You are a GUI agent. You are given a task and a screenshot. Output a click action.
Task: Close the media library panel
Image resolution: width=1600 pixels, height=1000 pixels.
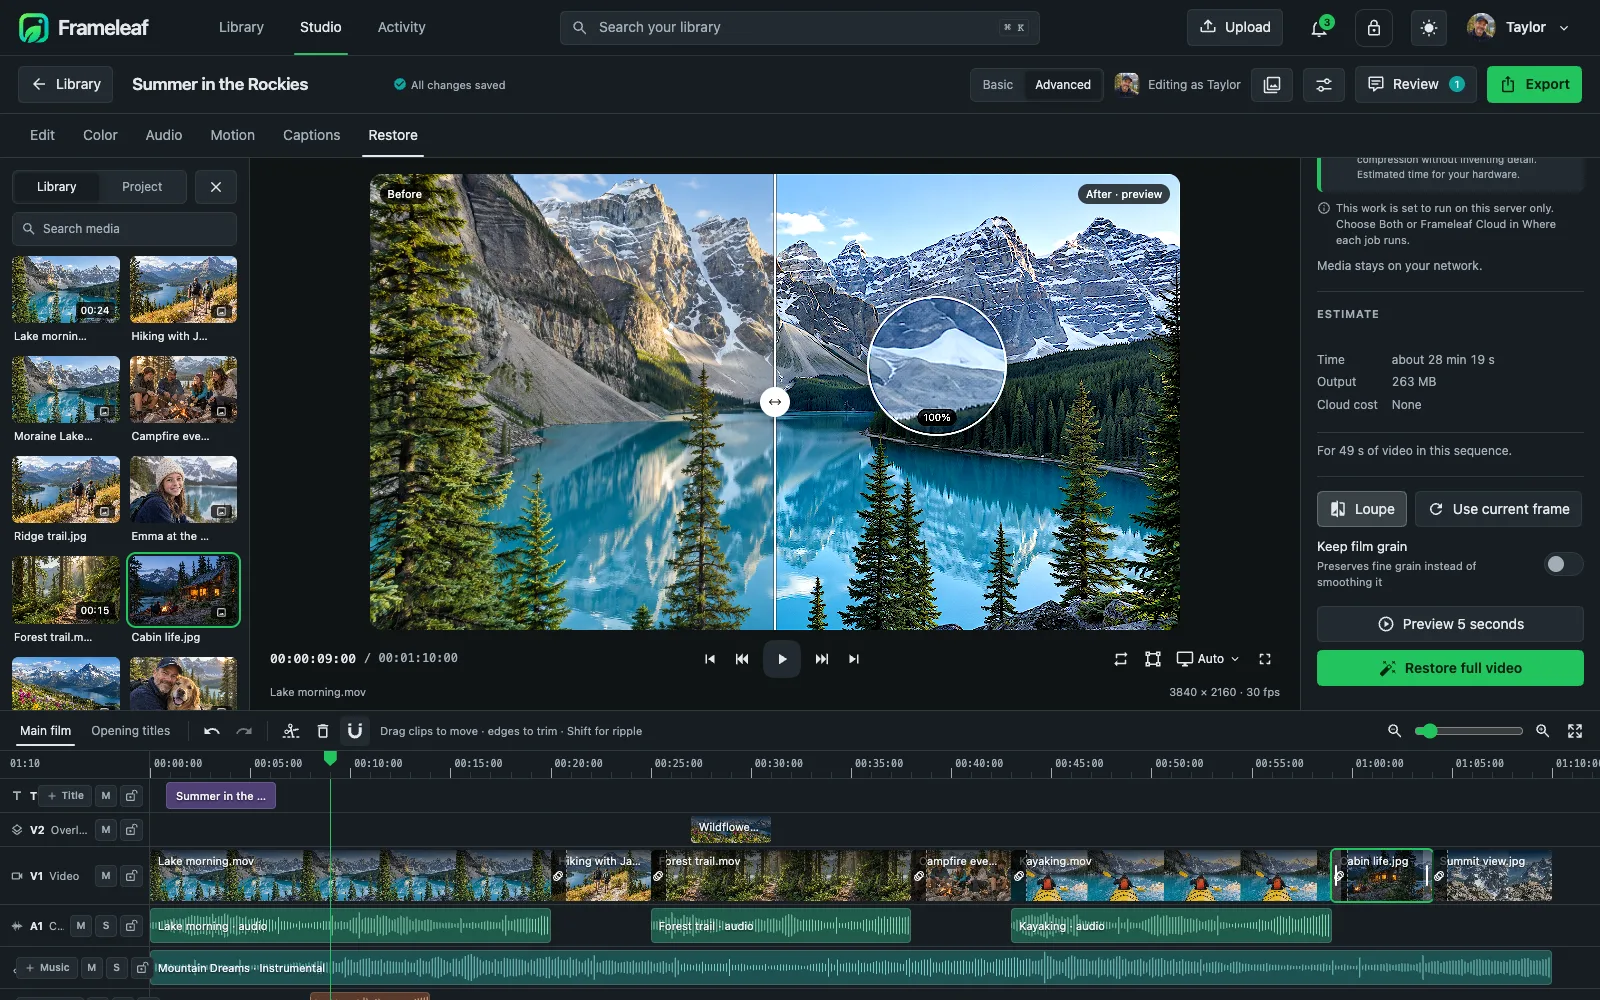pyautogui.click(x=216, y=187)
